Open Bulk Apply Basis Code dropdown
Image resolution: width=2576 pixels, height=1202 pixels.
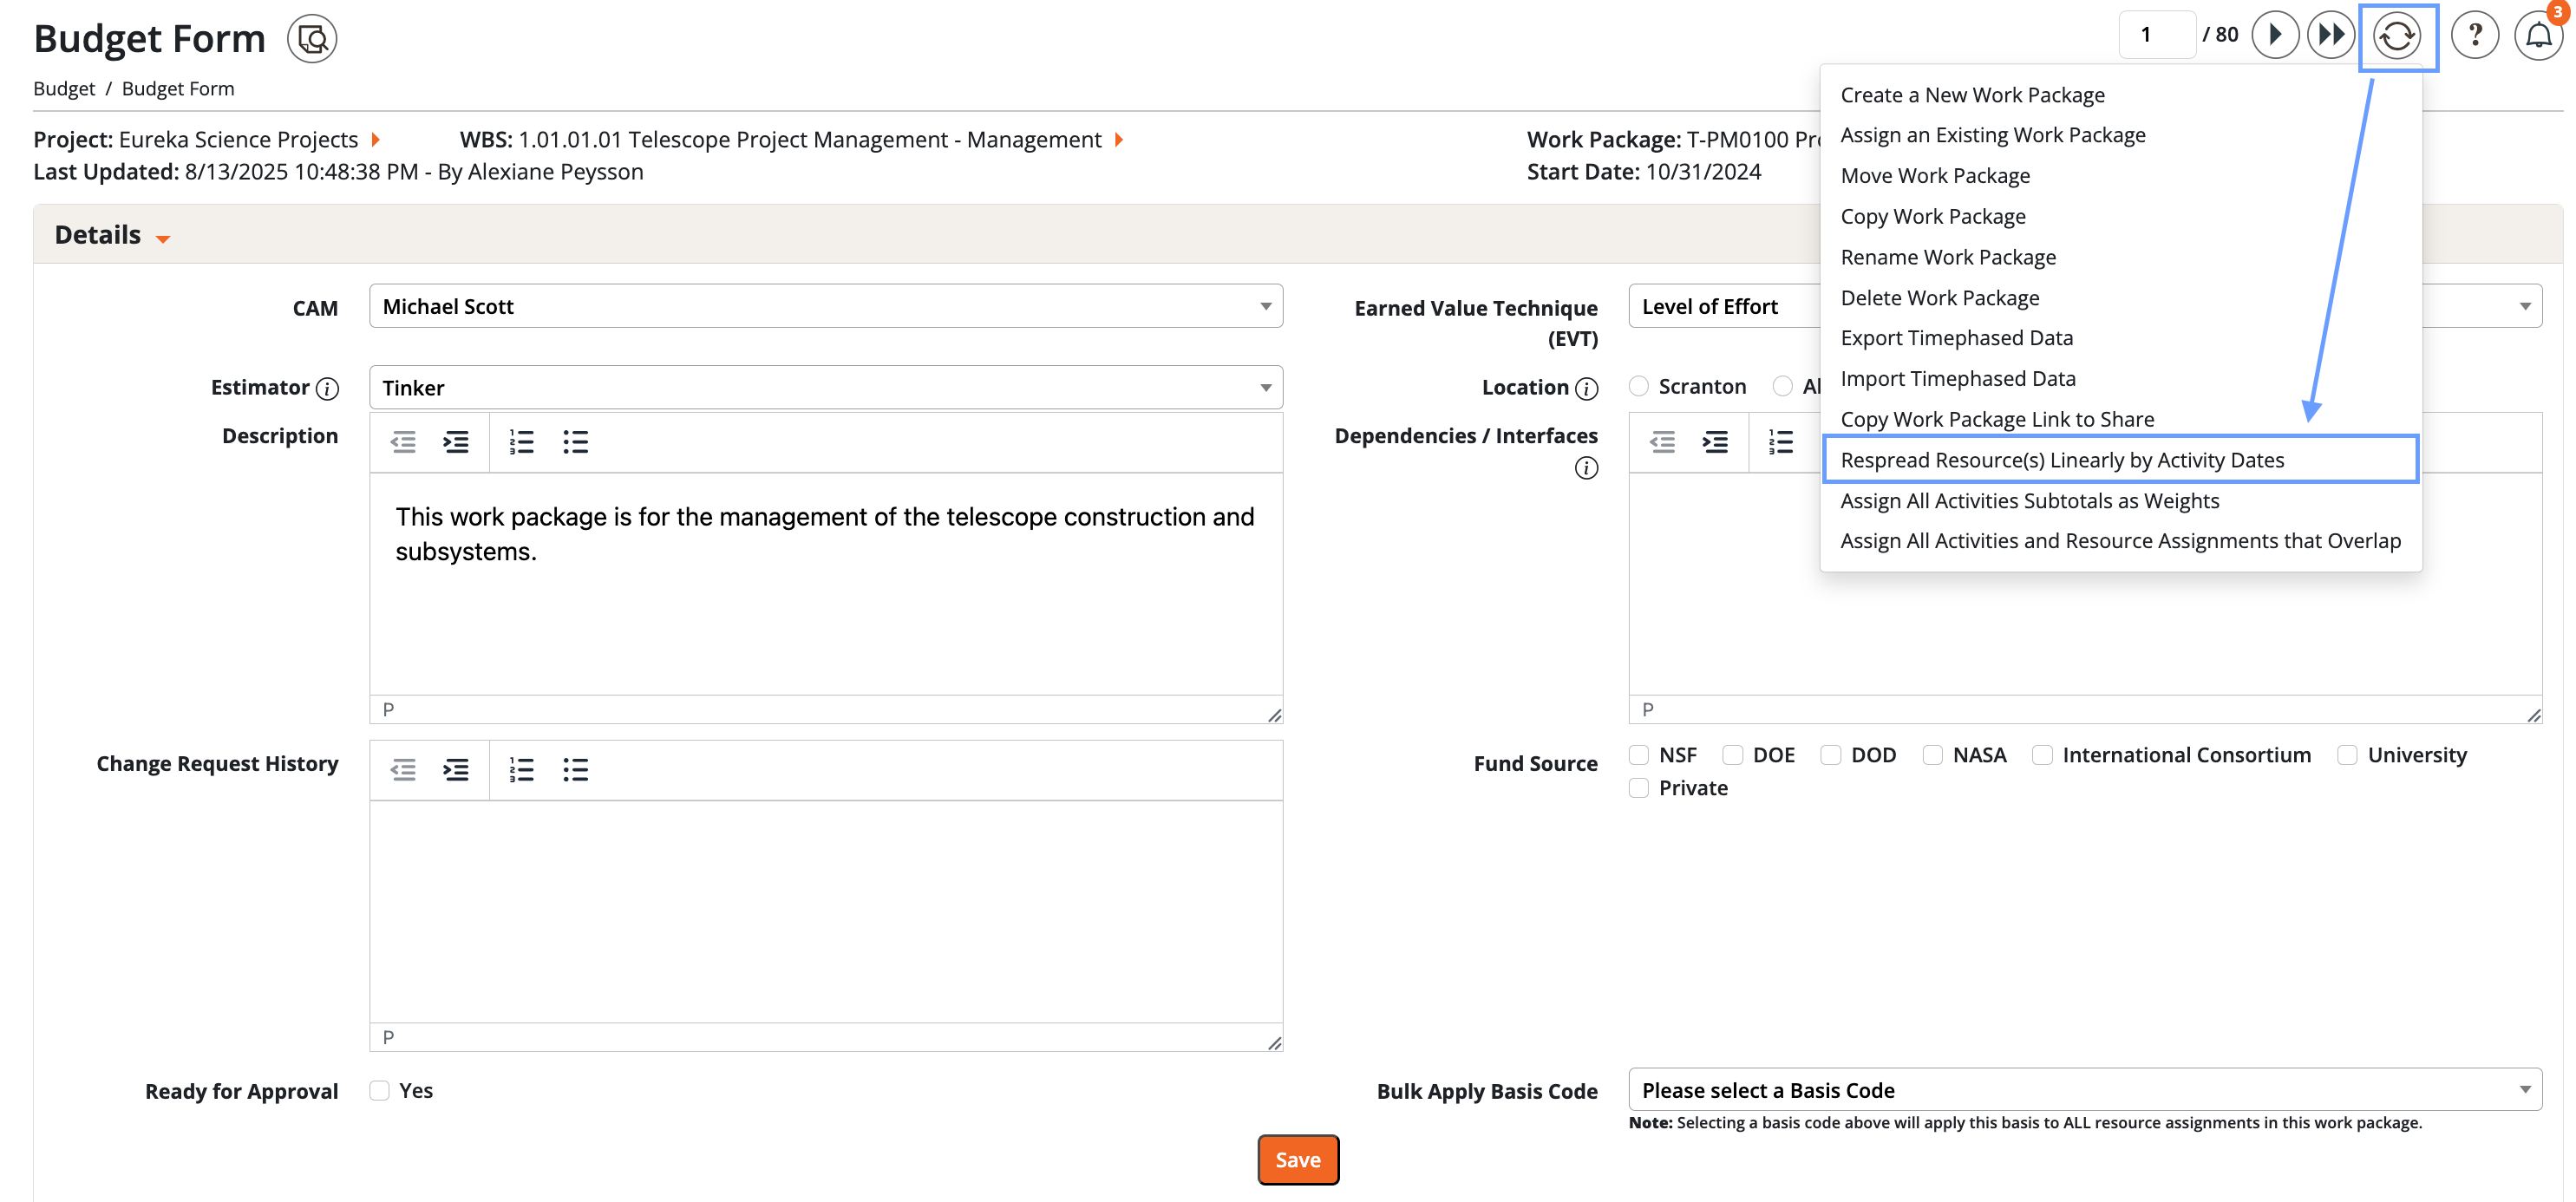2084,1090
